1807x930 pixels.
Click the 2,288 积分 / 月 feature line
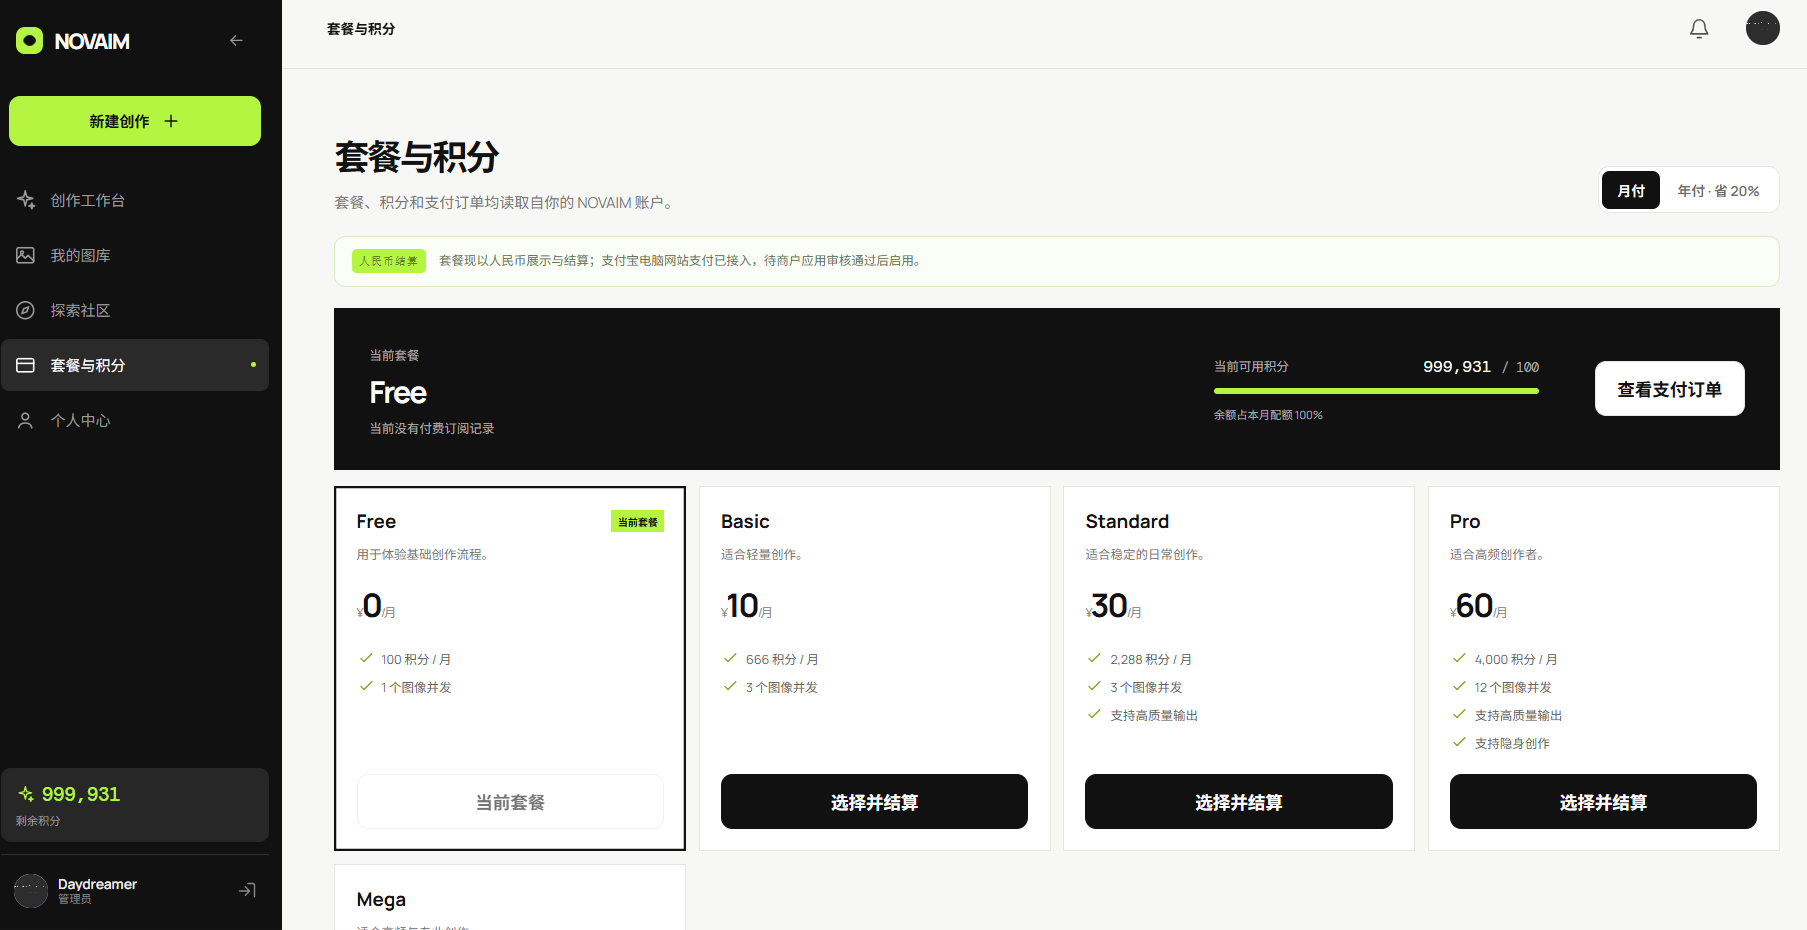(x=1151, y=659)
